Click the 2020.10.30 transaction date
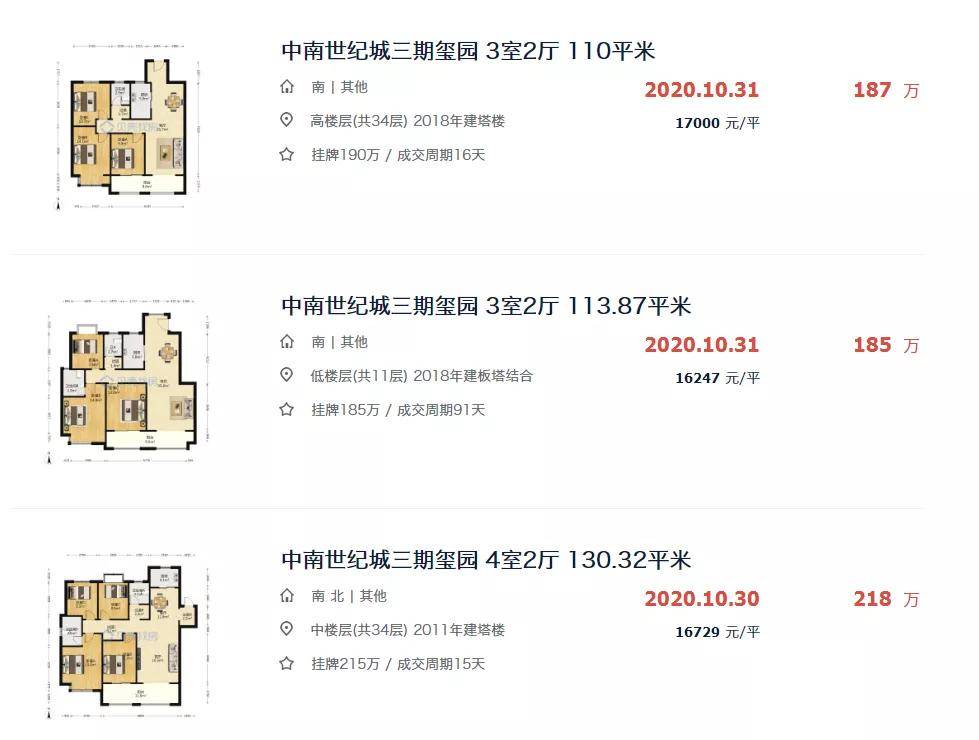 pyautogui.click(x=702, y=599)
